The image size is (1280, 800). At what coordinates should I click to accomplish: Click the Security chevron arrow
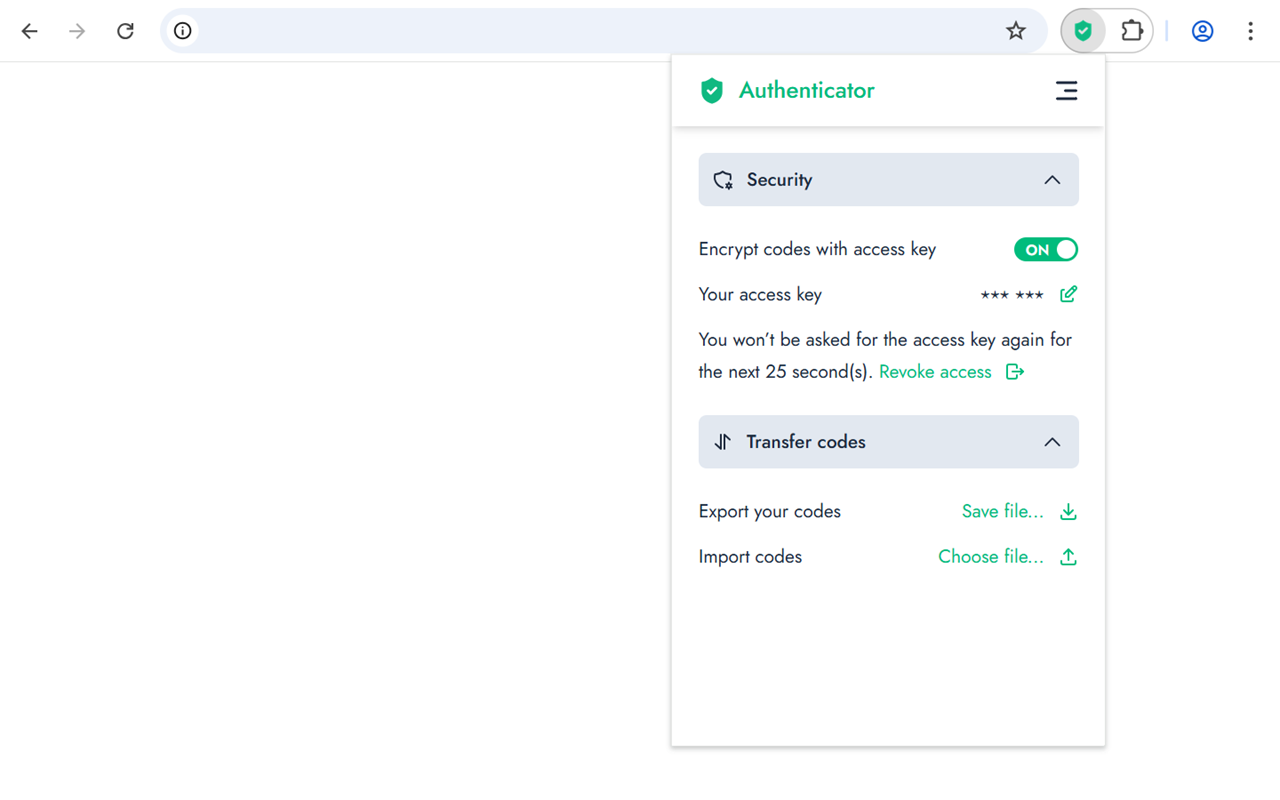pyautogui.click(x=1052, y=180)
